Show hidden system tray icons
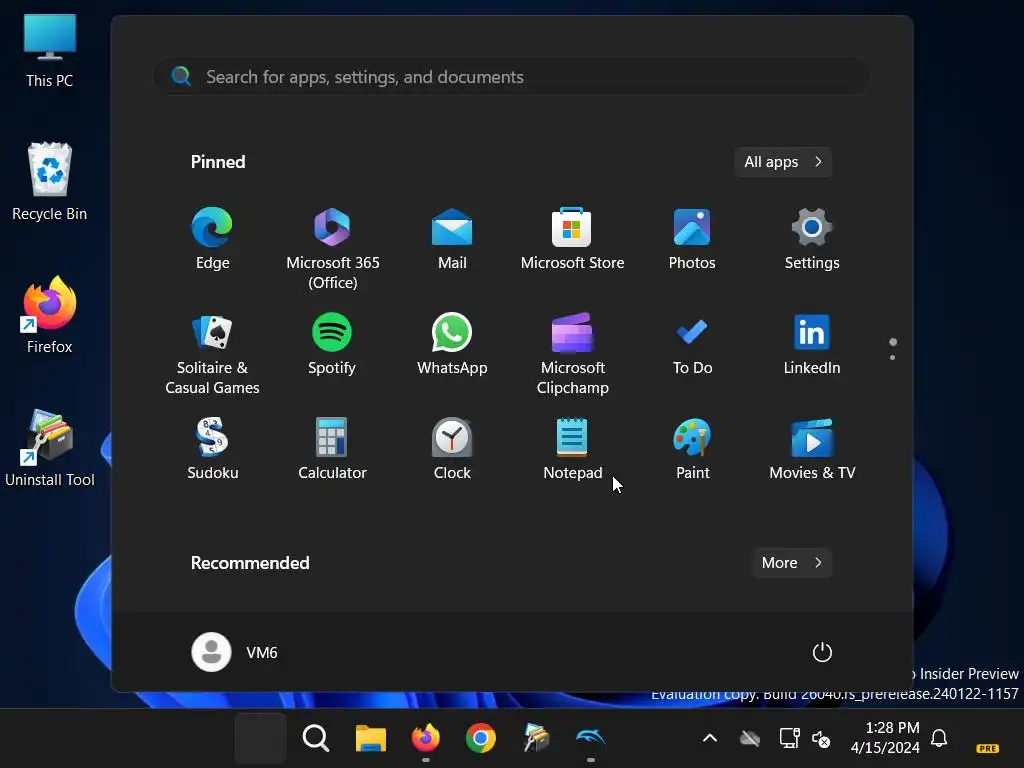Image resolution: width=1024 pixels, height=768 pixels. click(x=710, y=738)
